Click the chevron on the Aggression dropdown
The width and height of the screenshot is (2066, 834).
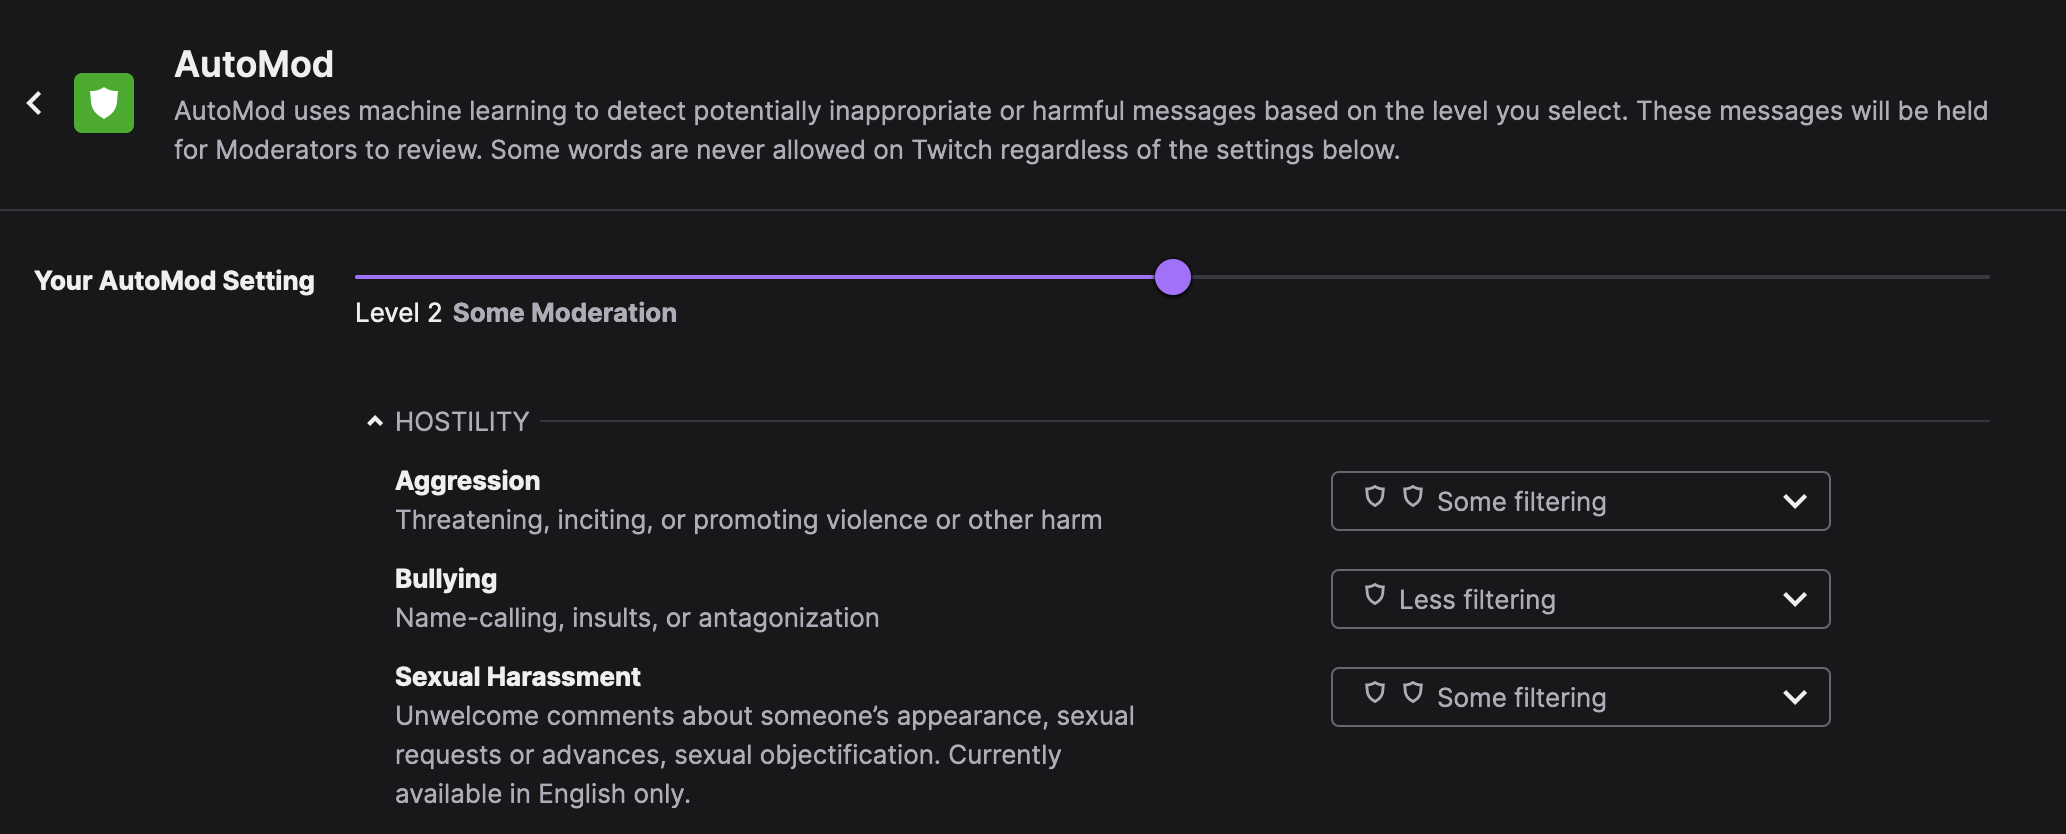click(x=1794, y=501)
